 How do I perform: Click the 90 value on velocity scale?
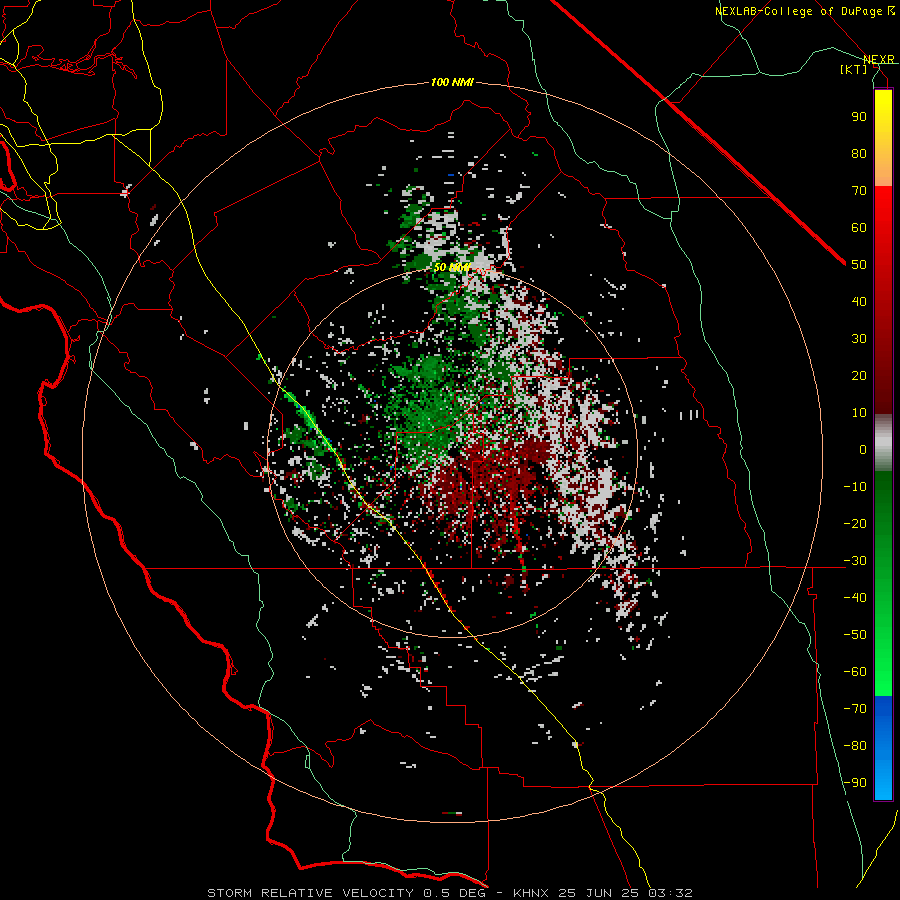click(x=859, y=117)
